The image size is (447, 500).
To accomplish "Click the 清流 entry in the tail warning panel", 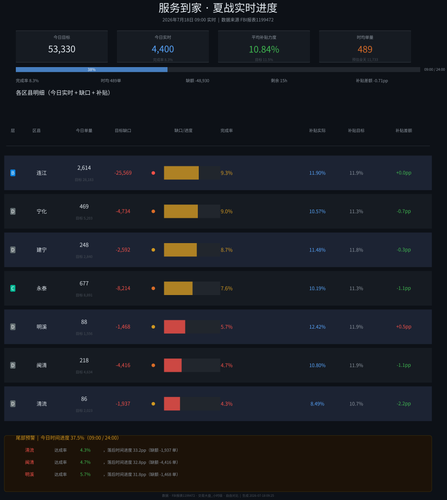I will click(30, 450).
